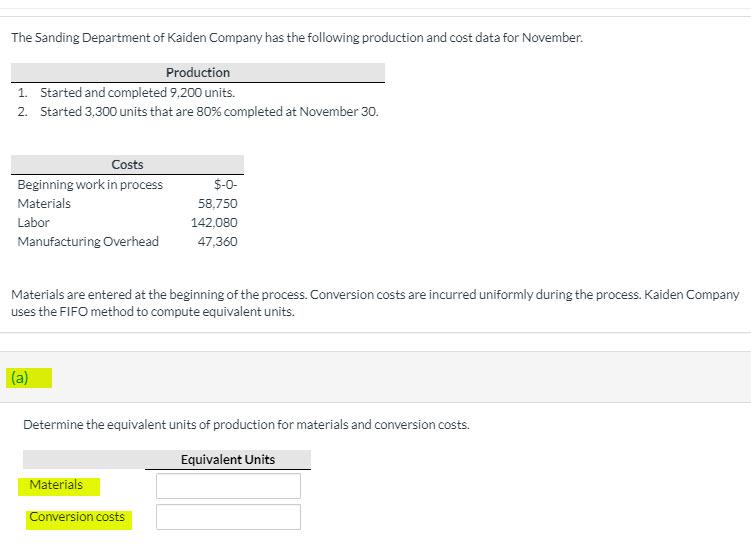This screenshot has height=556, width=751.
Task: Click the Started and completed 9,200 units line
Action: (126, 92)
